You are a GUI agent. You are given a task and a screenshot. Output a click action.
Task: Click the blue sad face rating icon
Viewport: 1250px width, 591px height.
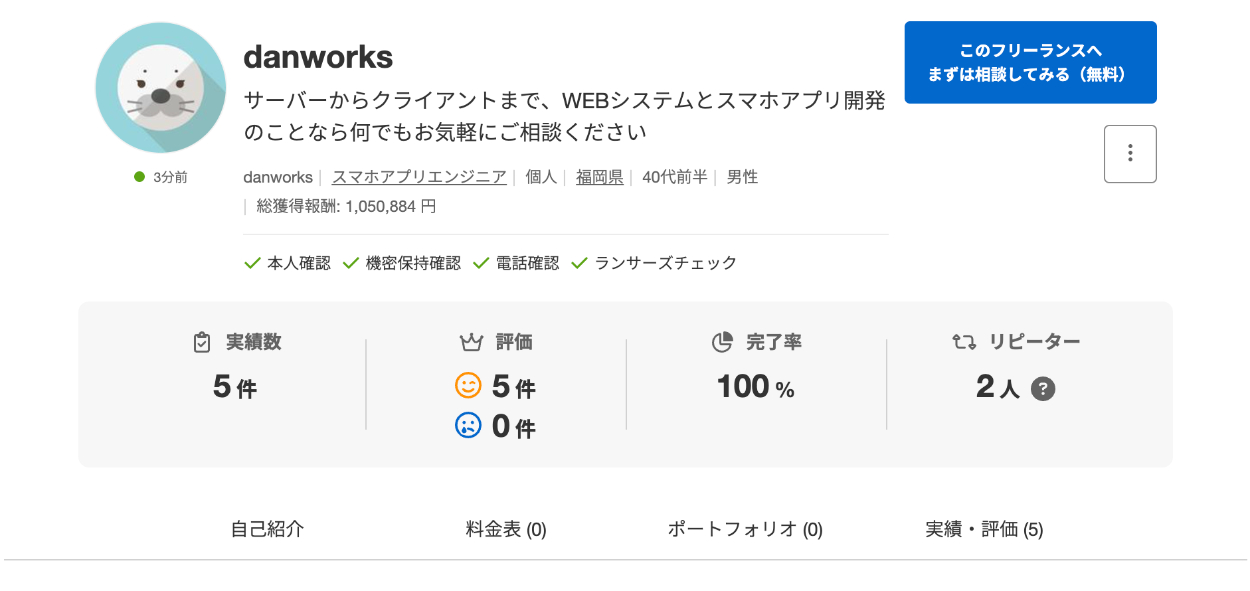click(x=468, y=426)
